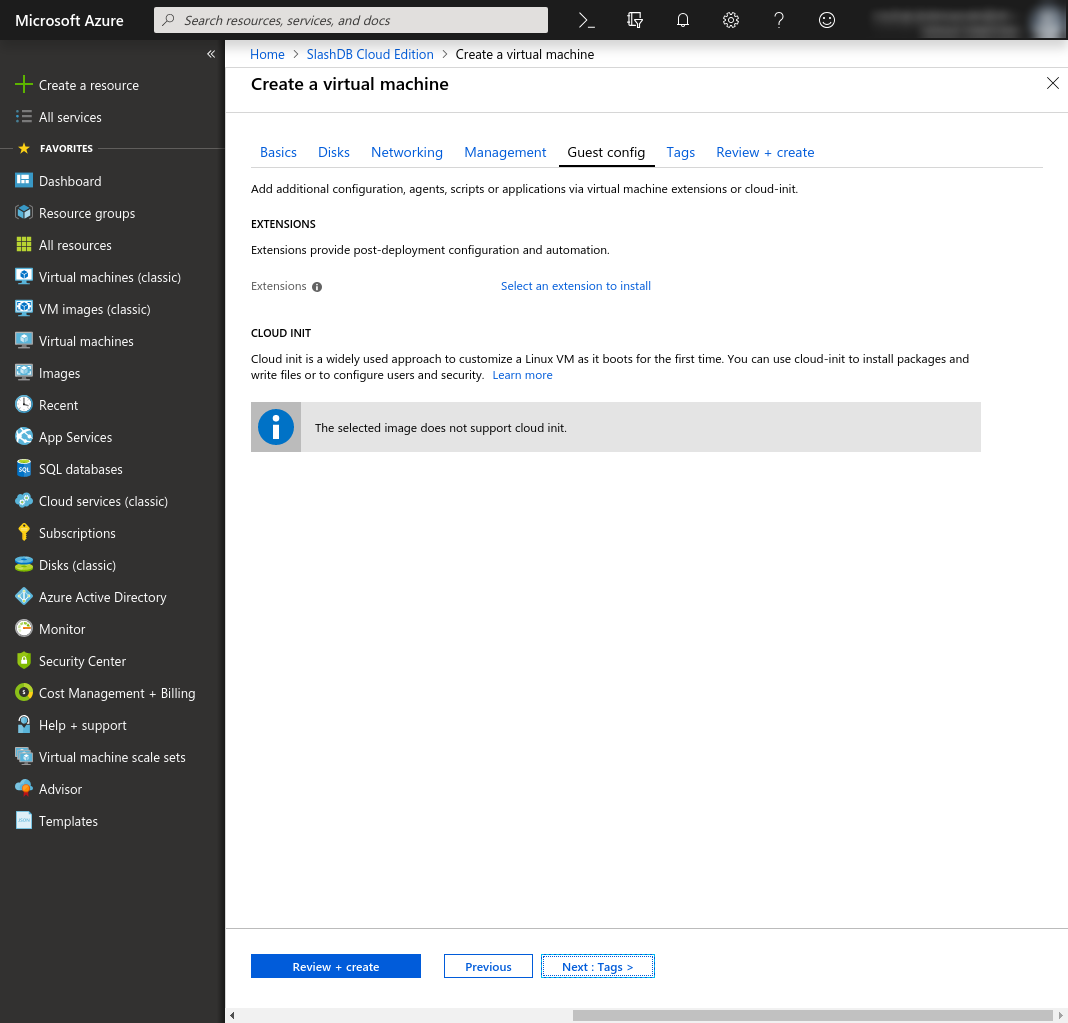Open Azure Active Directory in sidebar
The height and width of the screenshot is (1023, 1068).
[x=102, y=597]
